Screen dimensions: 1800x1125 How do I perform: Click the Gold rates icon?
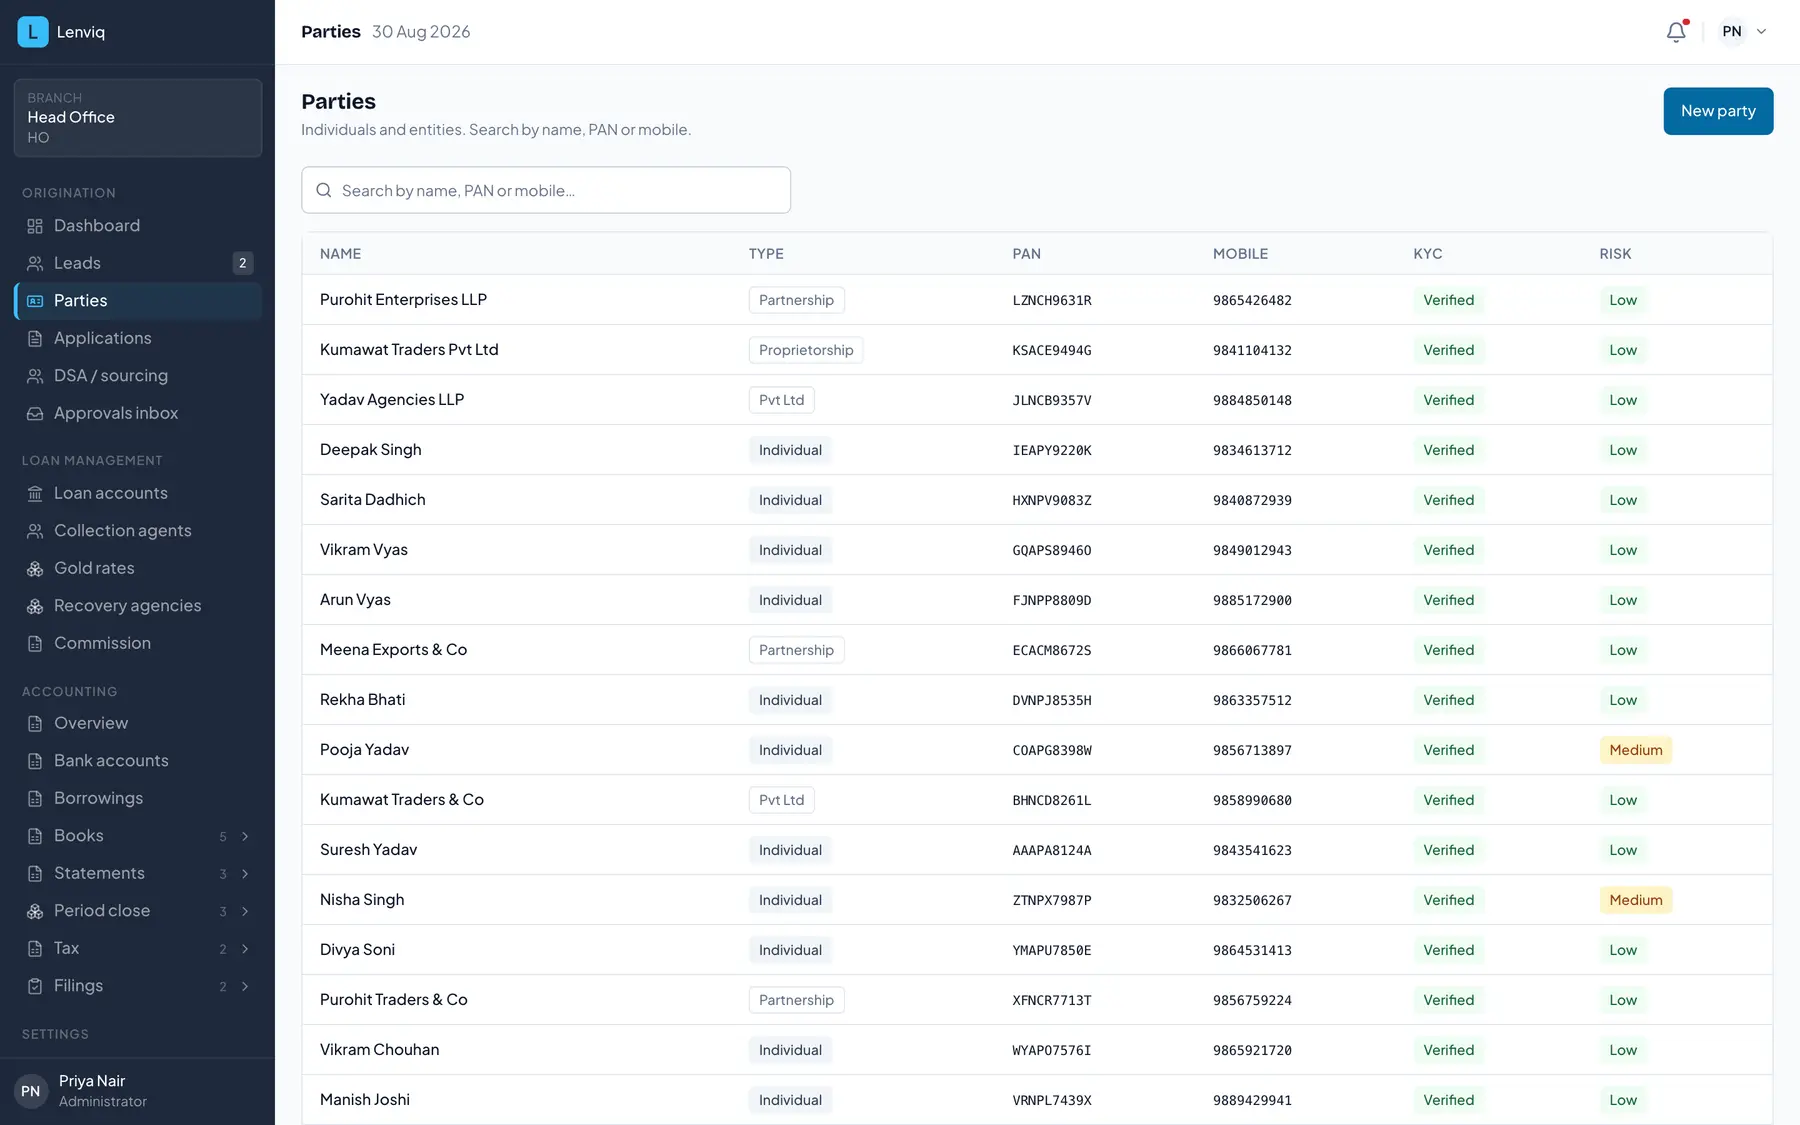35,569
